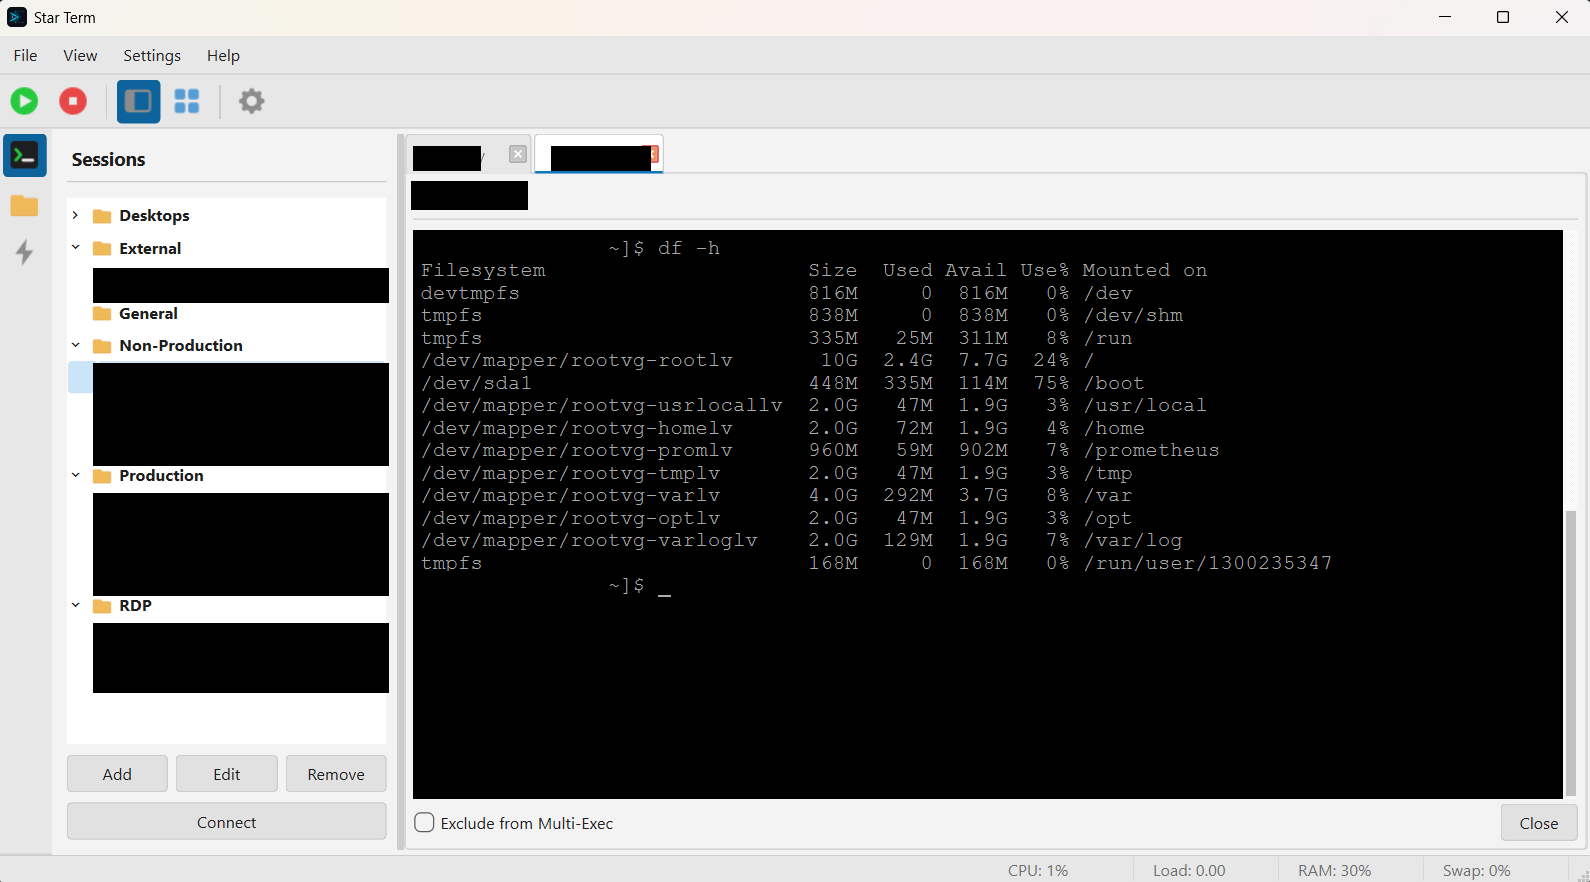This screenshot has height=882, width=1590.
Task: Click the Remove session button
Action: click(x=336, y=774)
